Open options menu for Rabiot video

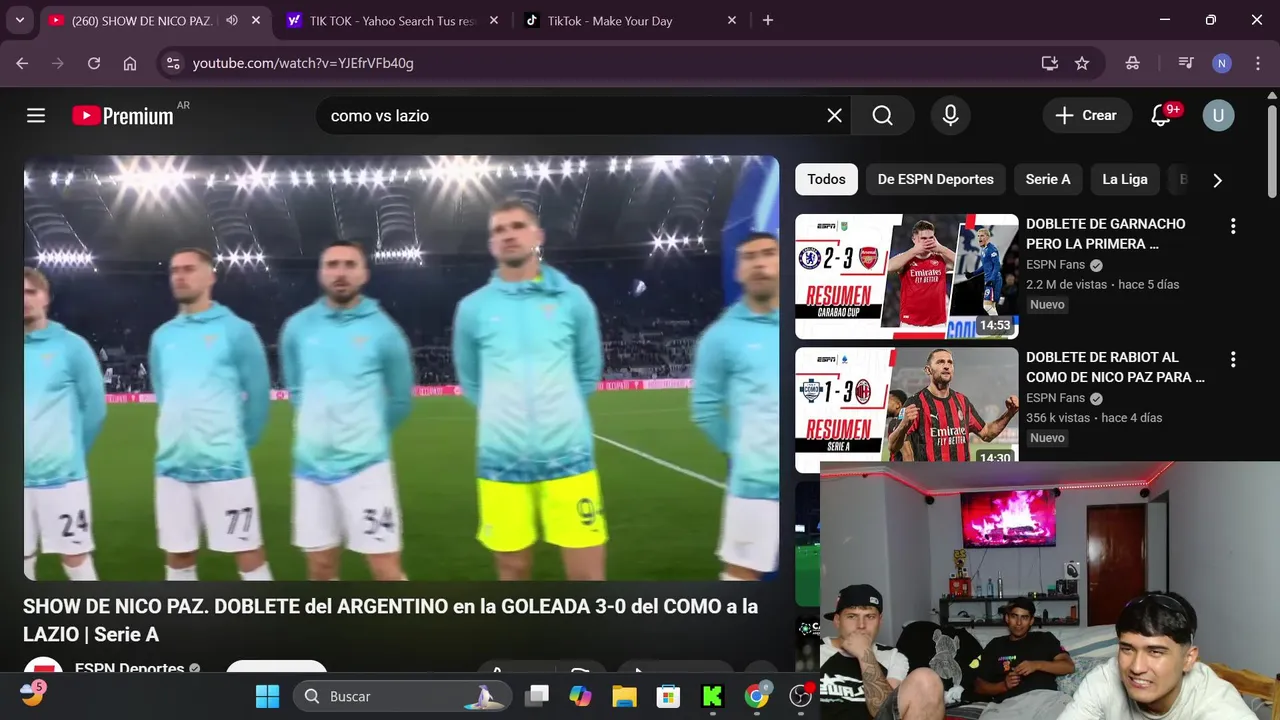tap(1233, 359)
